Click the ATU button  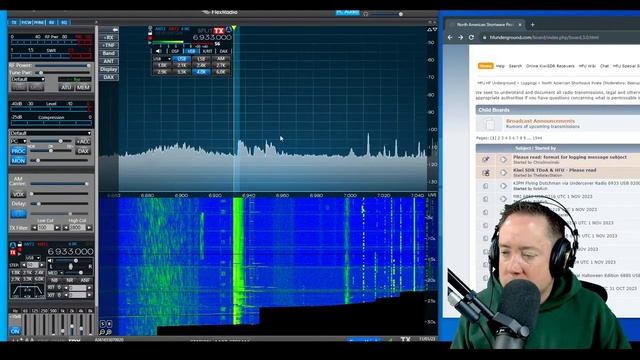tap(66, 87)
